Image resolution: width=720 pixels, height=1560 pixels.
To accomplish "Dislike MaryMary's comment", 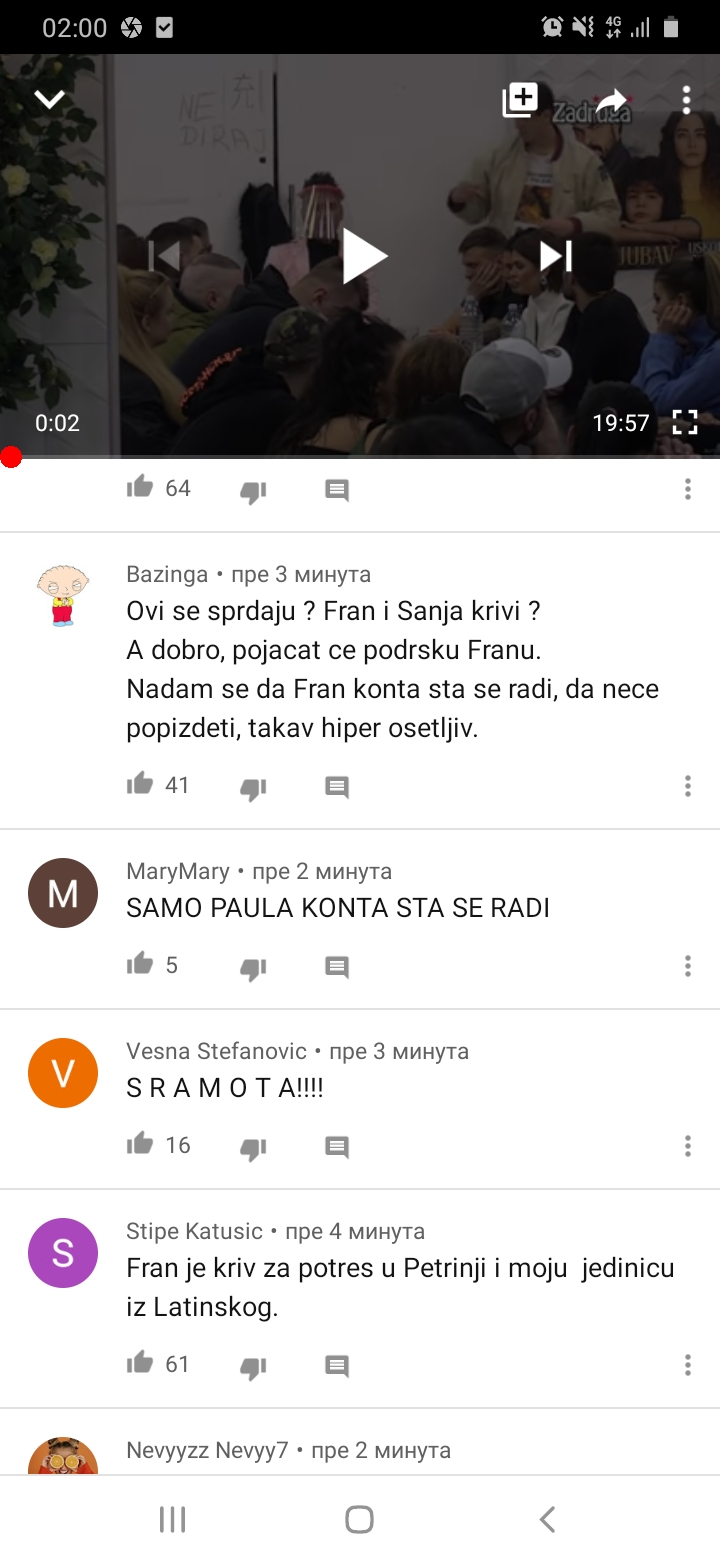I will coord(254,967).
